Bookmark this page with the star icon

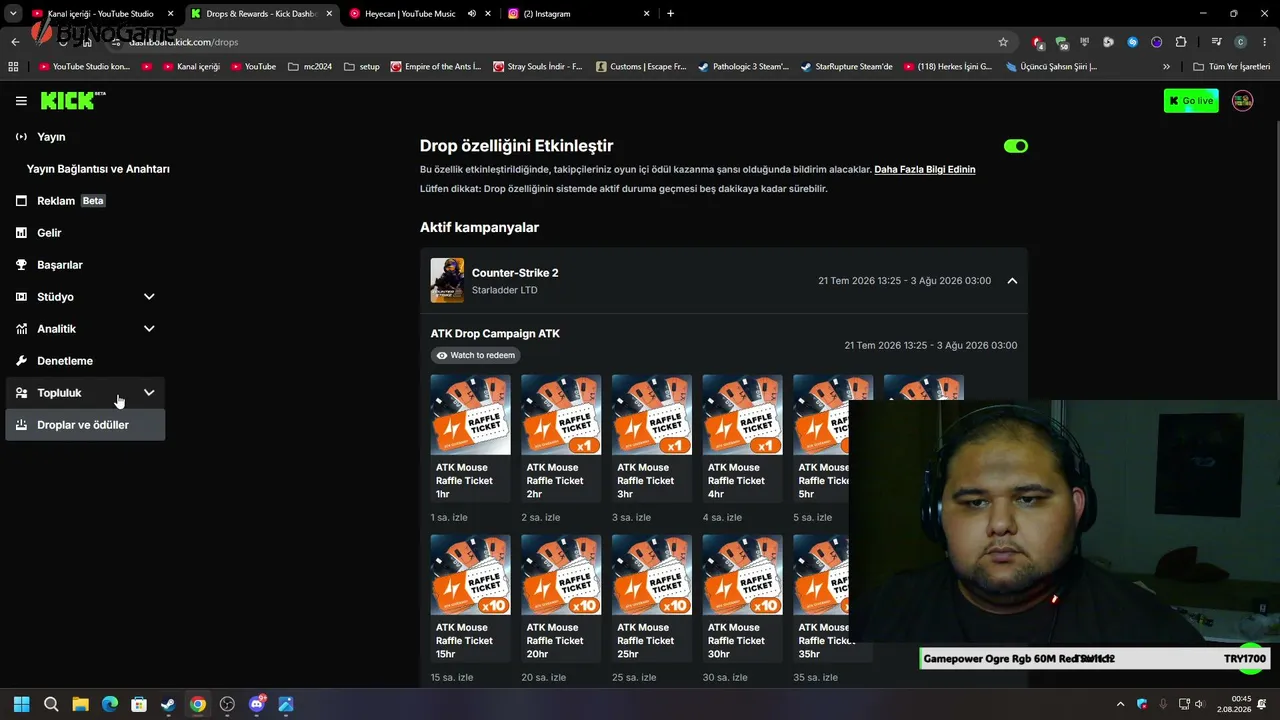(x=1003, y=42)
